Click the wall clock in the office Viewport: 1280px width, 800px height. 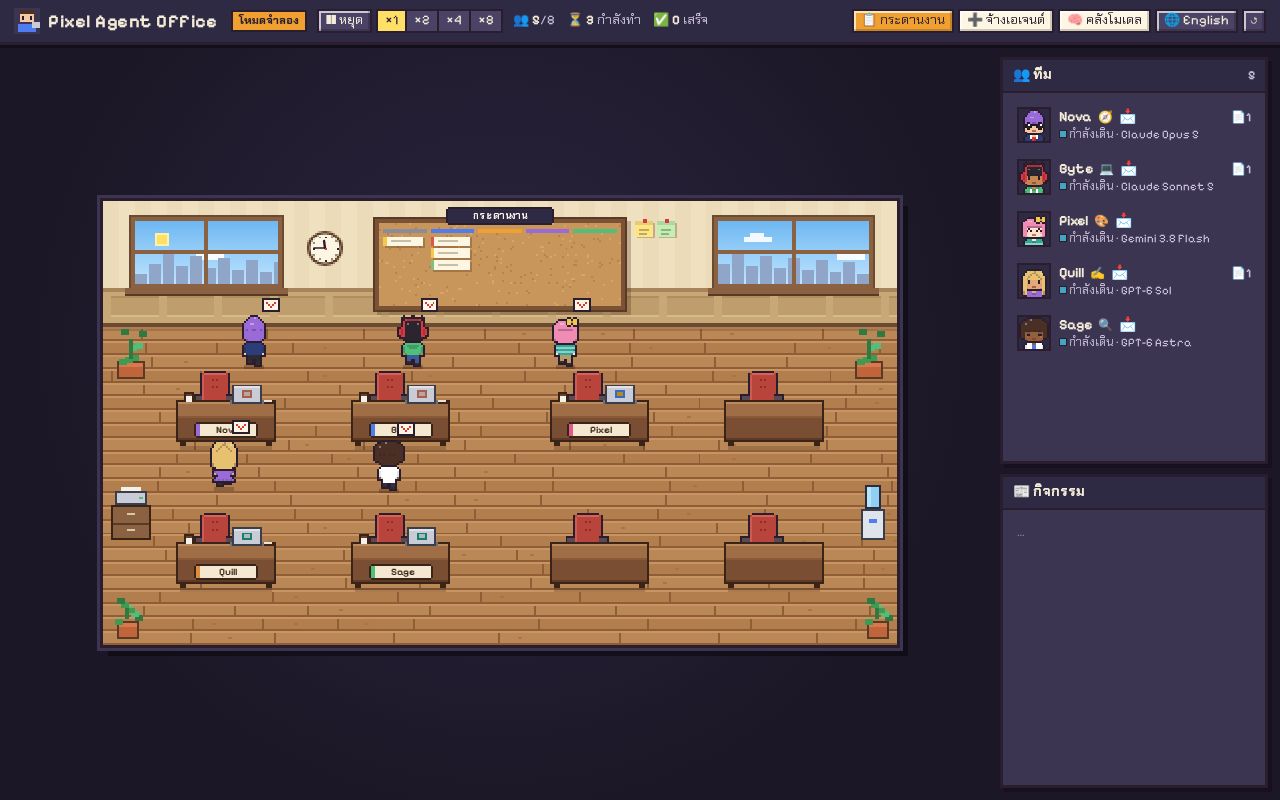(x=325, y=248)
